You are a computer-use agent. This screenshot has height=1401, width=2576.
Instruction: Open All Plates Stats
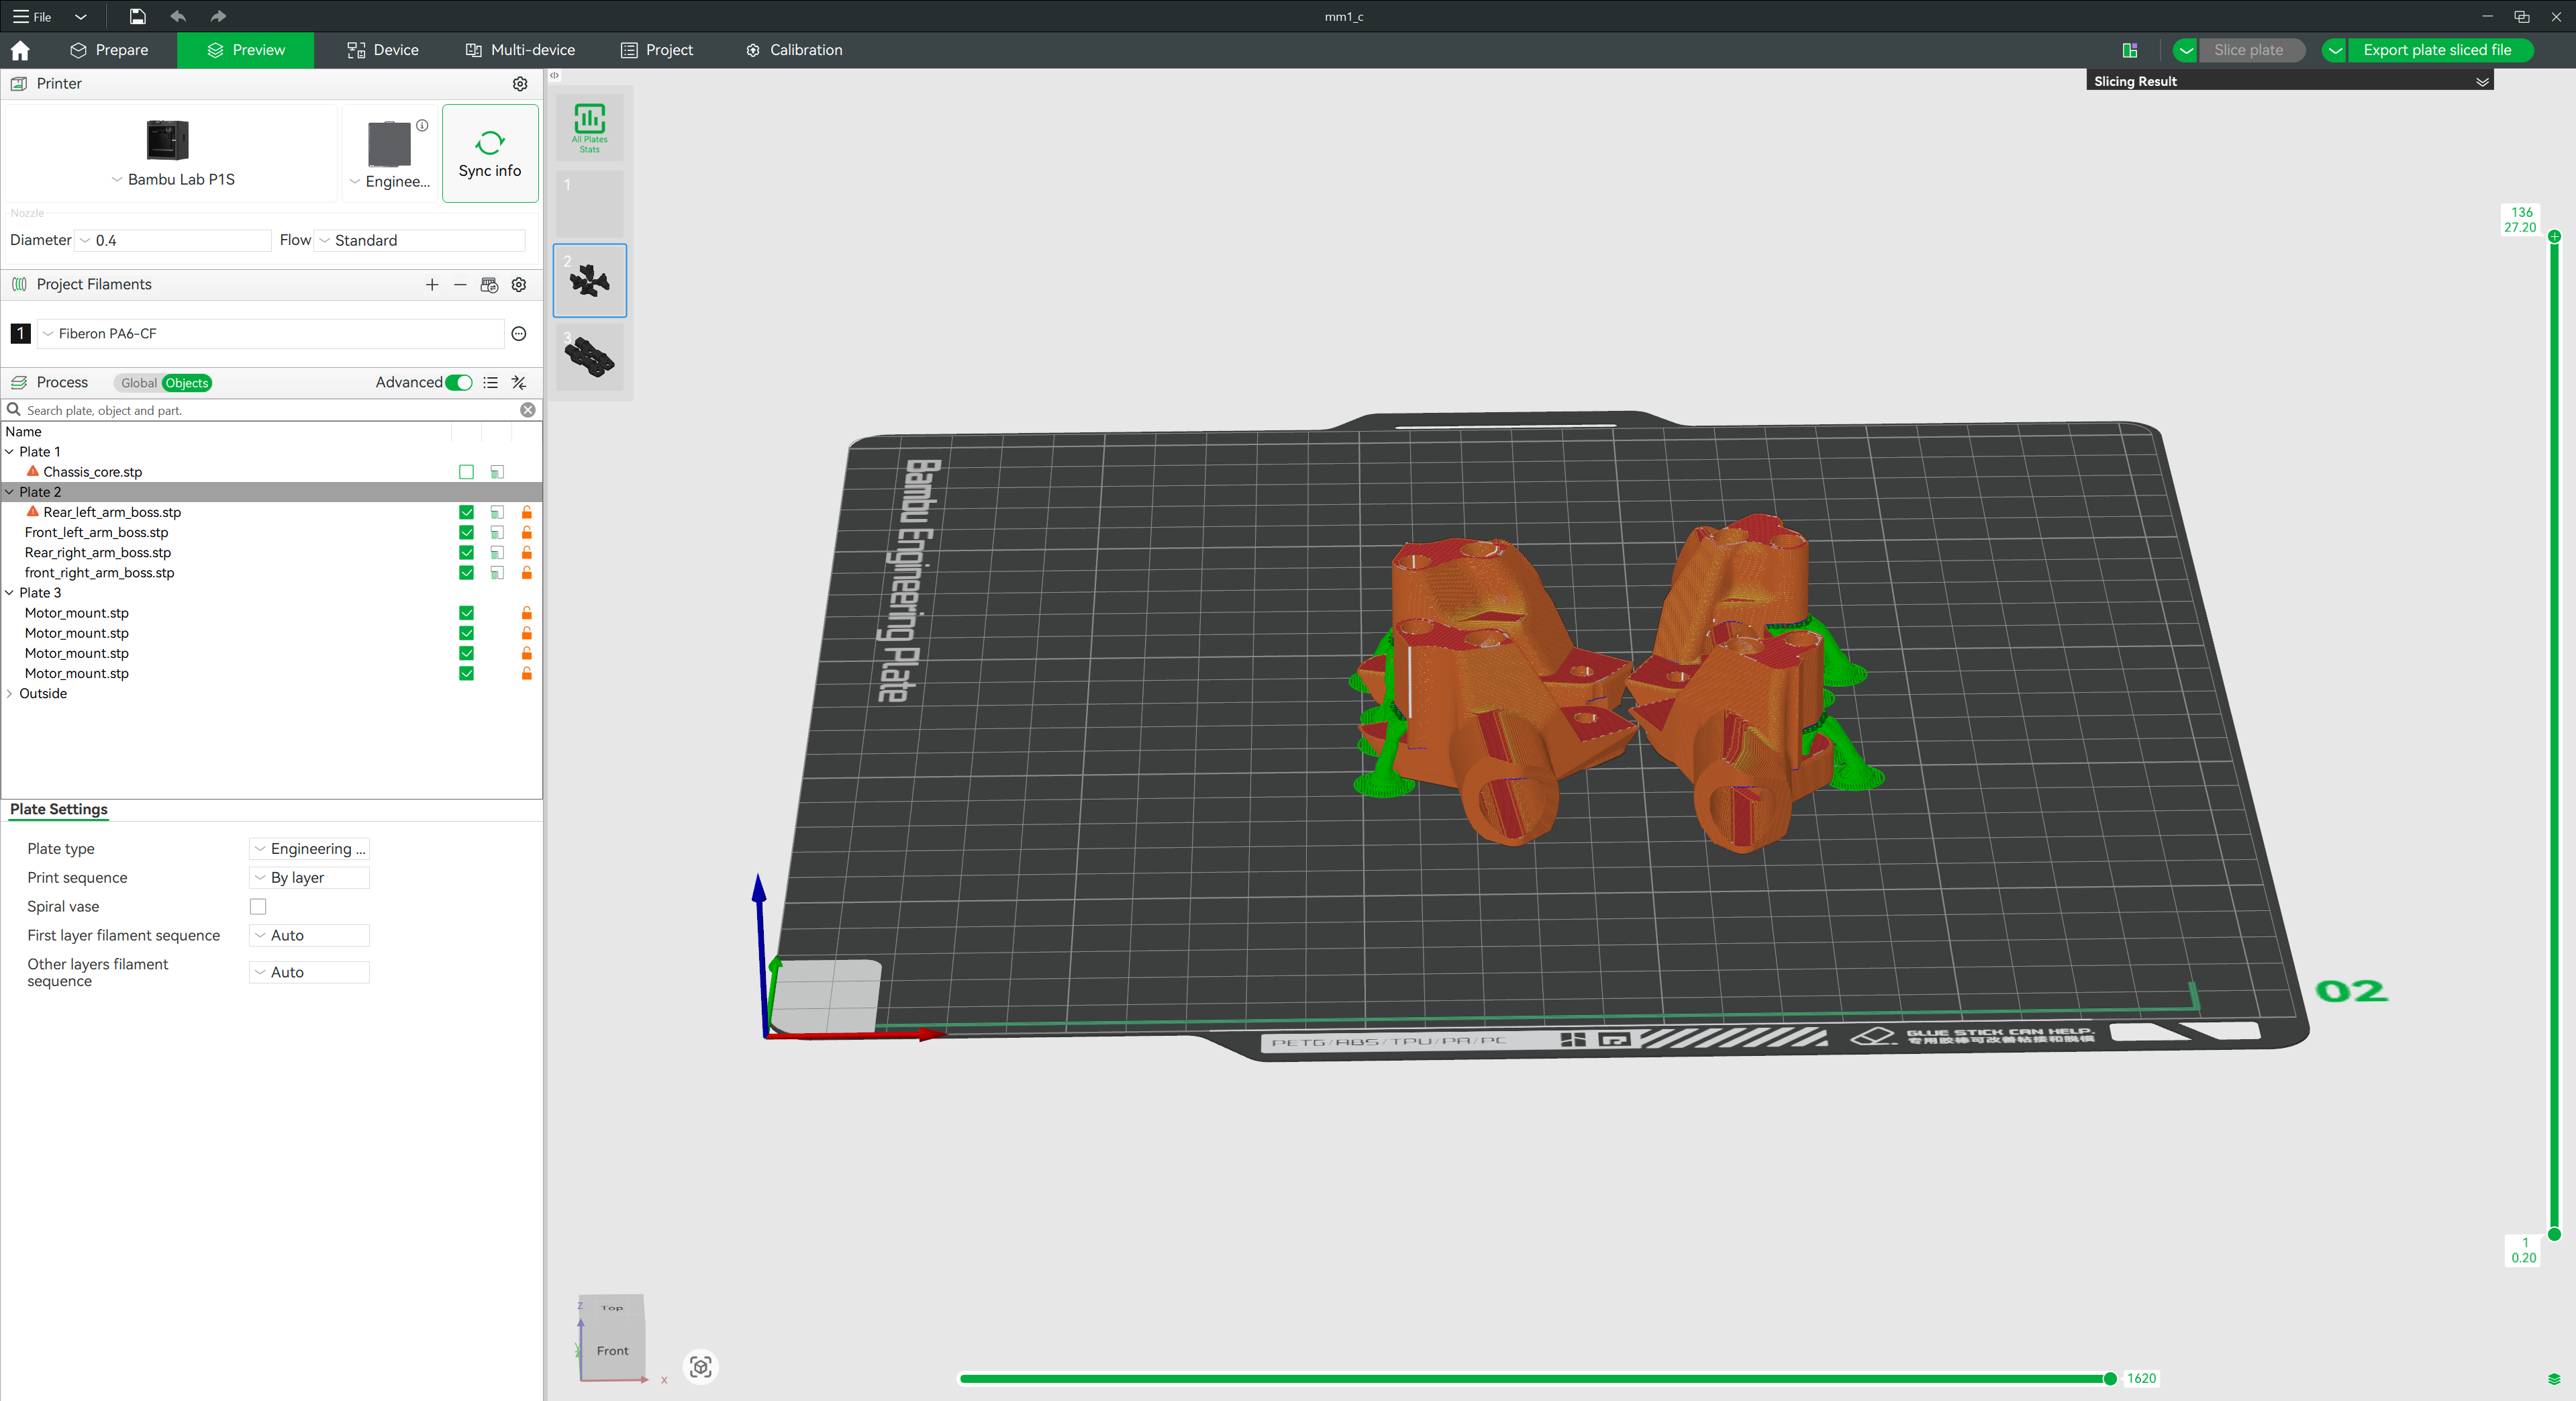coord(589,128)
